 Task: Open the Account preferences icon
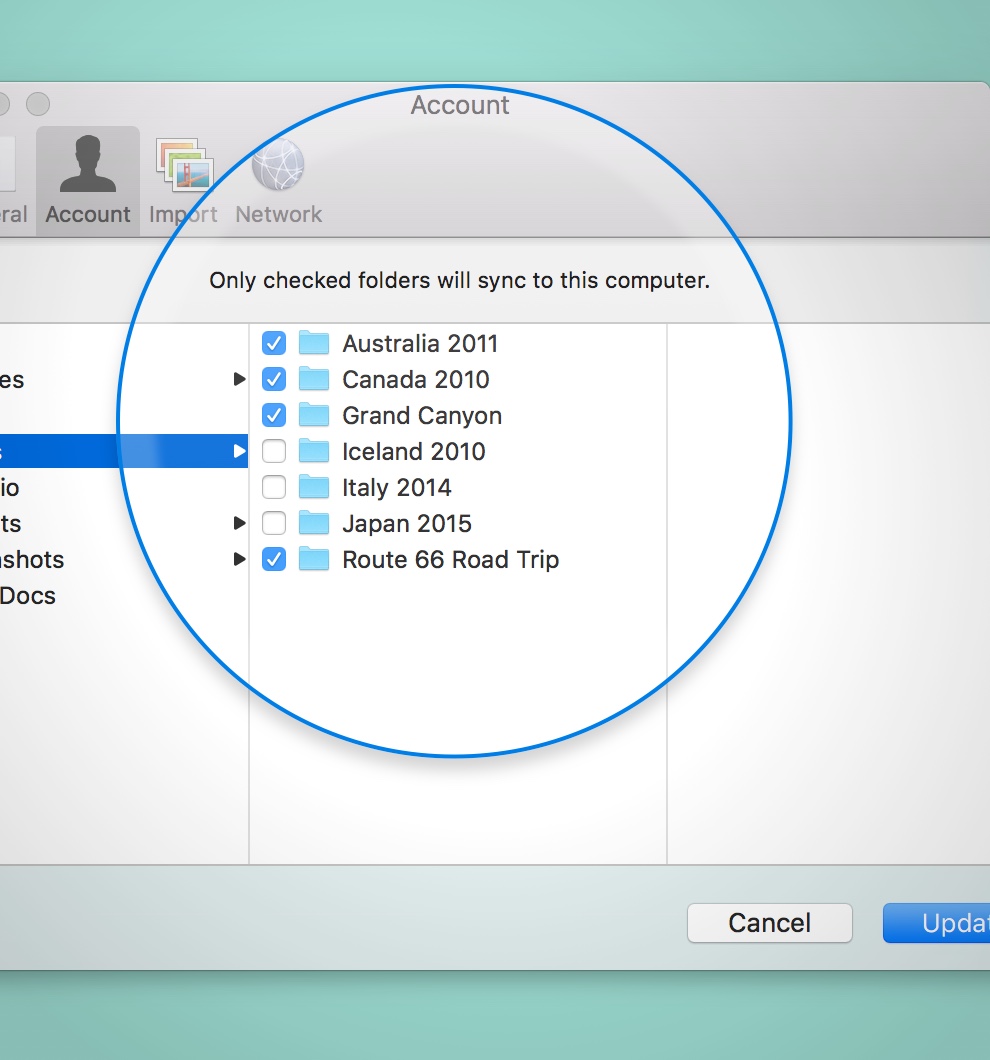click(88, 166)
